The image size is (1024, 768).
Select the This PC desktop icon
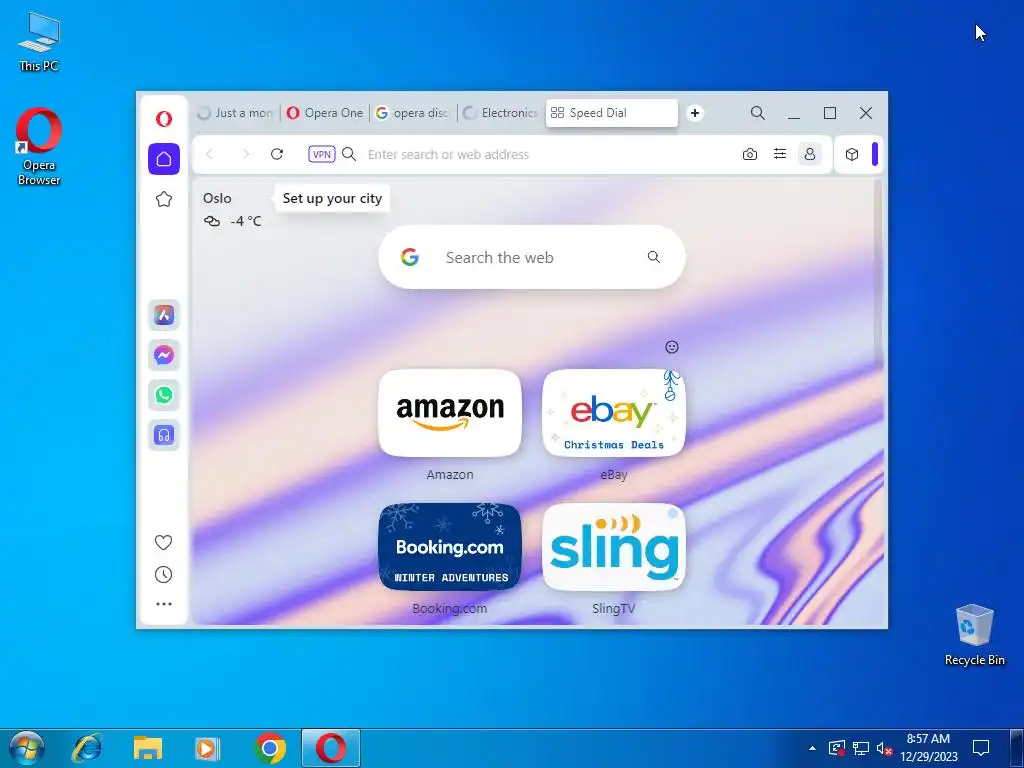pos(39,41)
